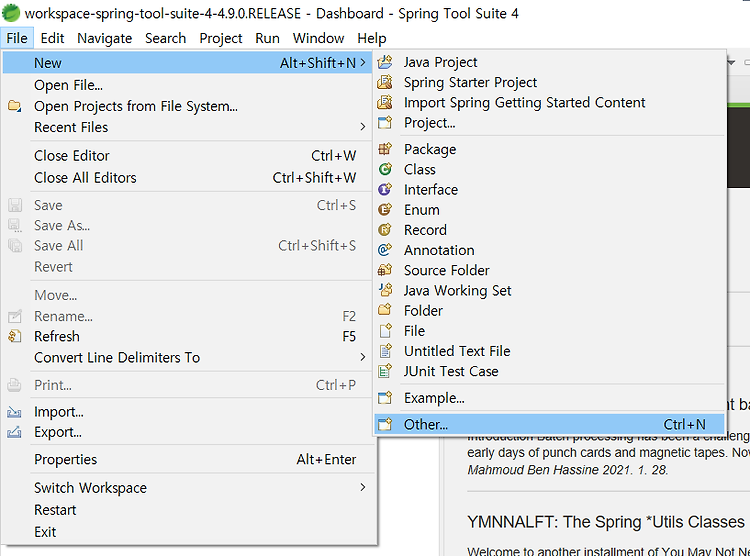This screenshot has width=750, height=556.
Task: Click the Example... wizard icon
Action: point(385,398)
